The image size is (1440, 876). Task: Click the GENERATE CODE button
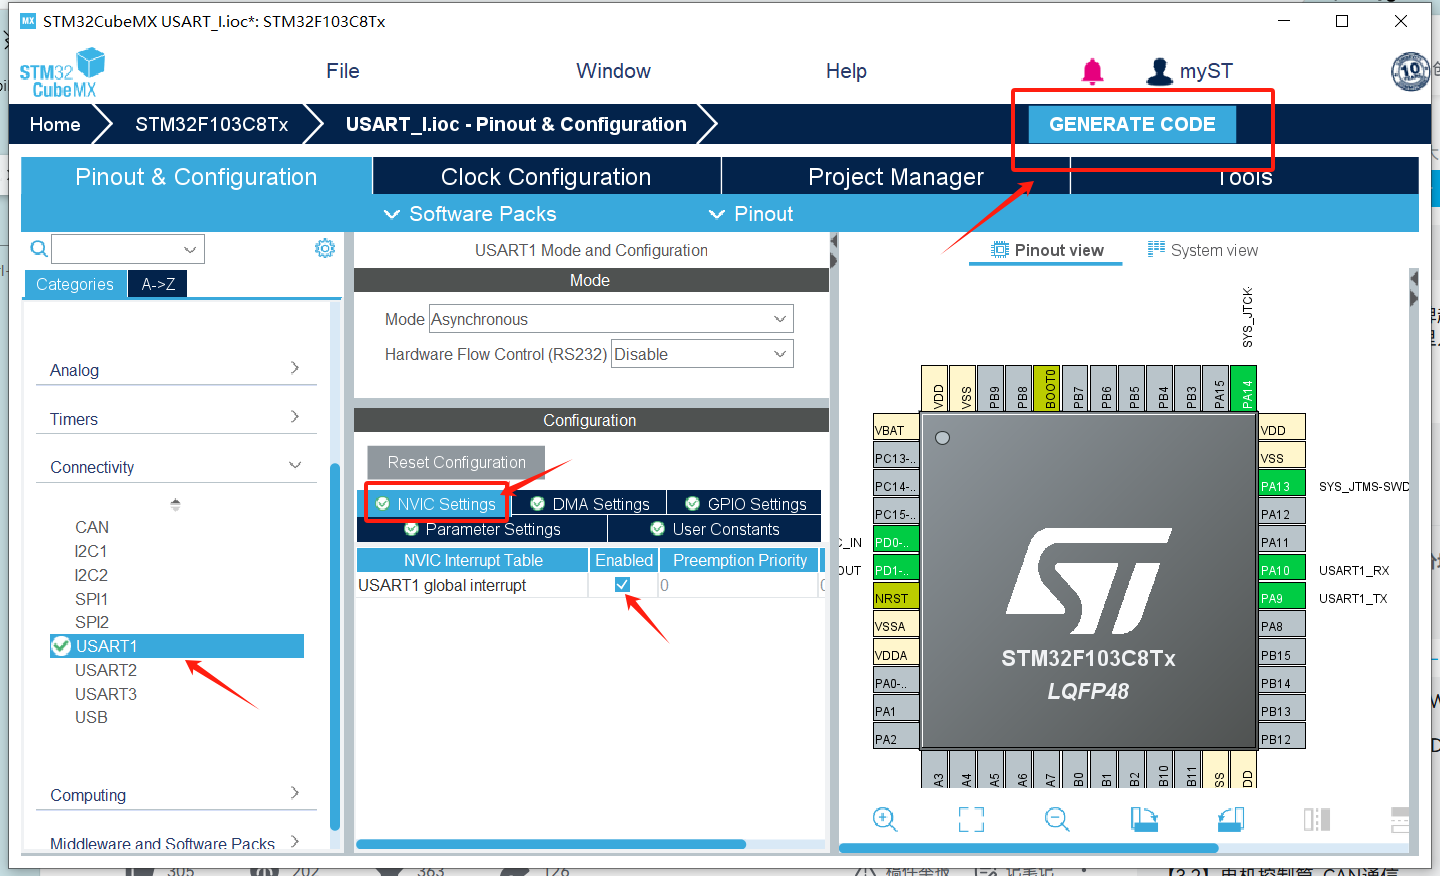(1132, 124)
